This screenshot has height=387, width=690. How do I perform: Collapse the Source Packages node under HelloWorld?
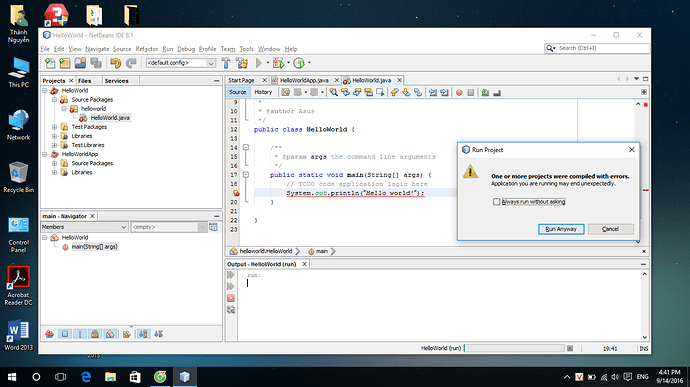[x=55, y=100]
